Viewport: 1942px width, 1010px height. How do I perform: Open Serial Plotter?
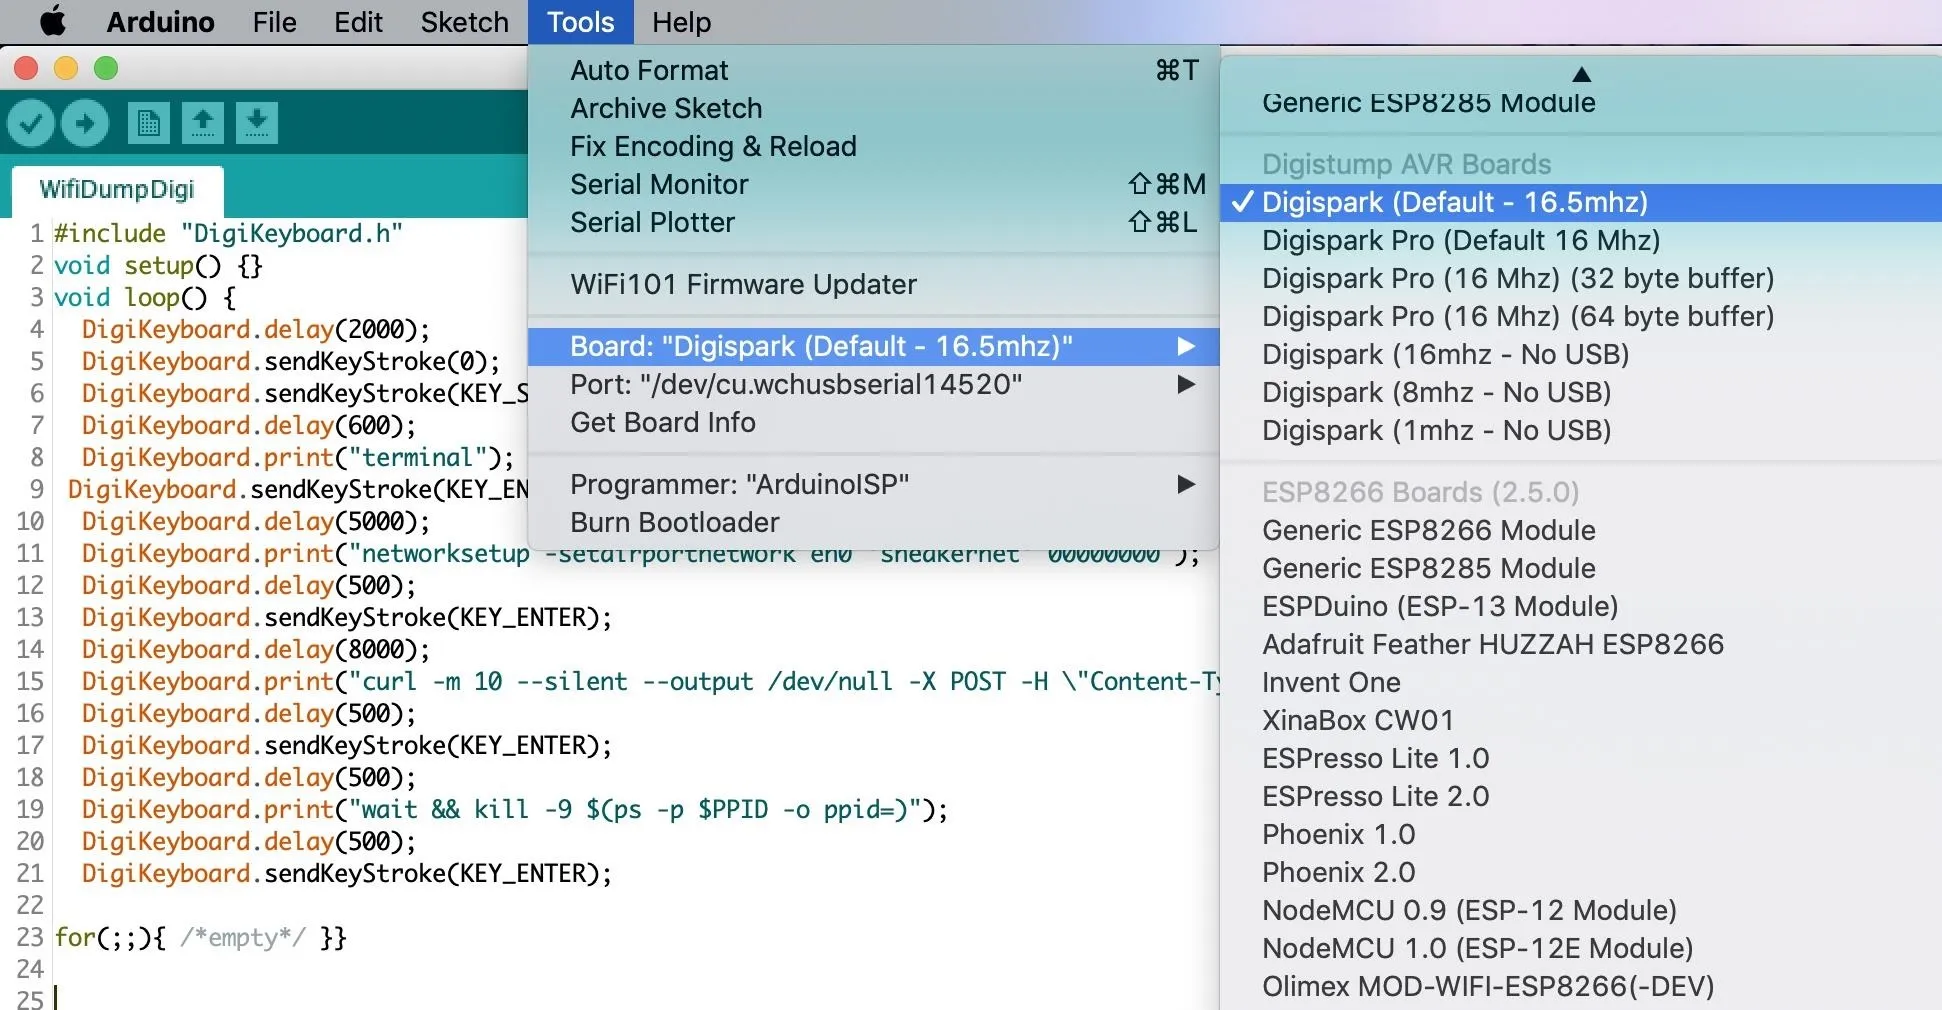(x=874, y=222)
